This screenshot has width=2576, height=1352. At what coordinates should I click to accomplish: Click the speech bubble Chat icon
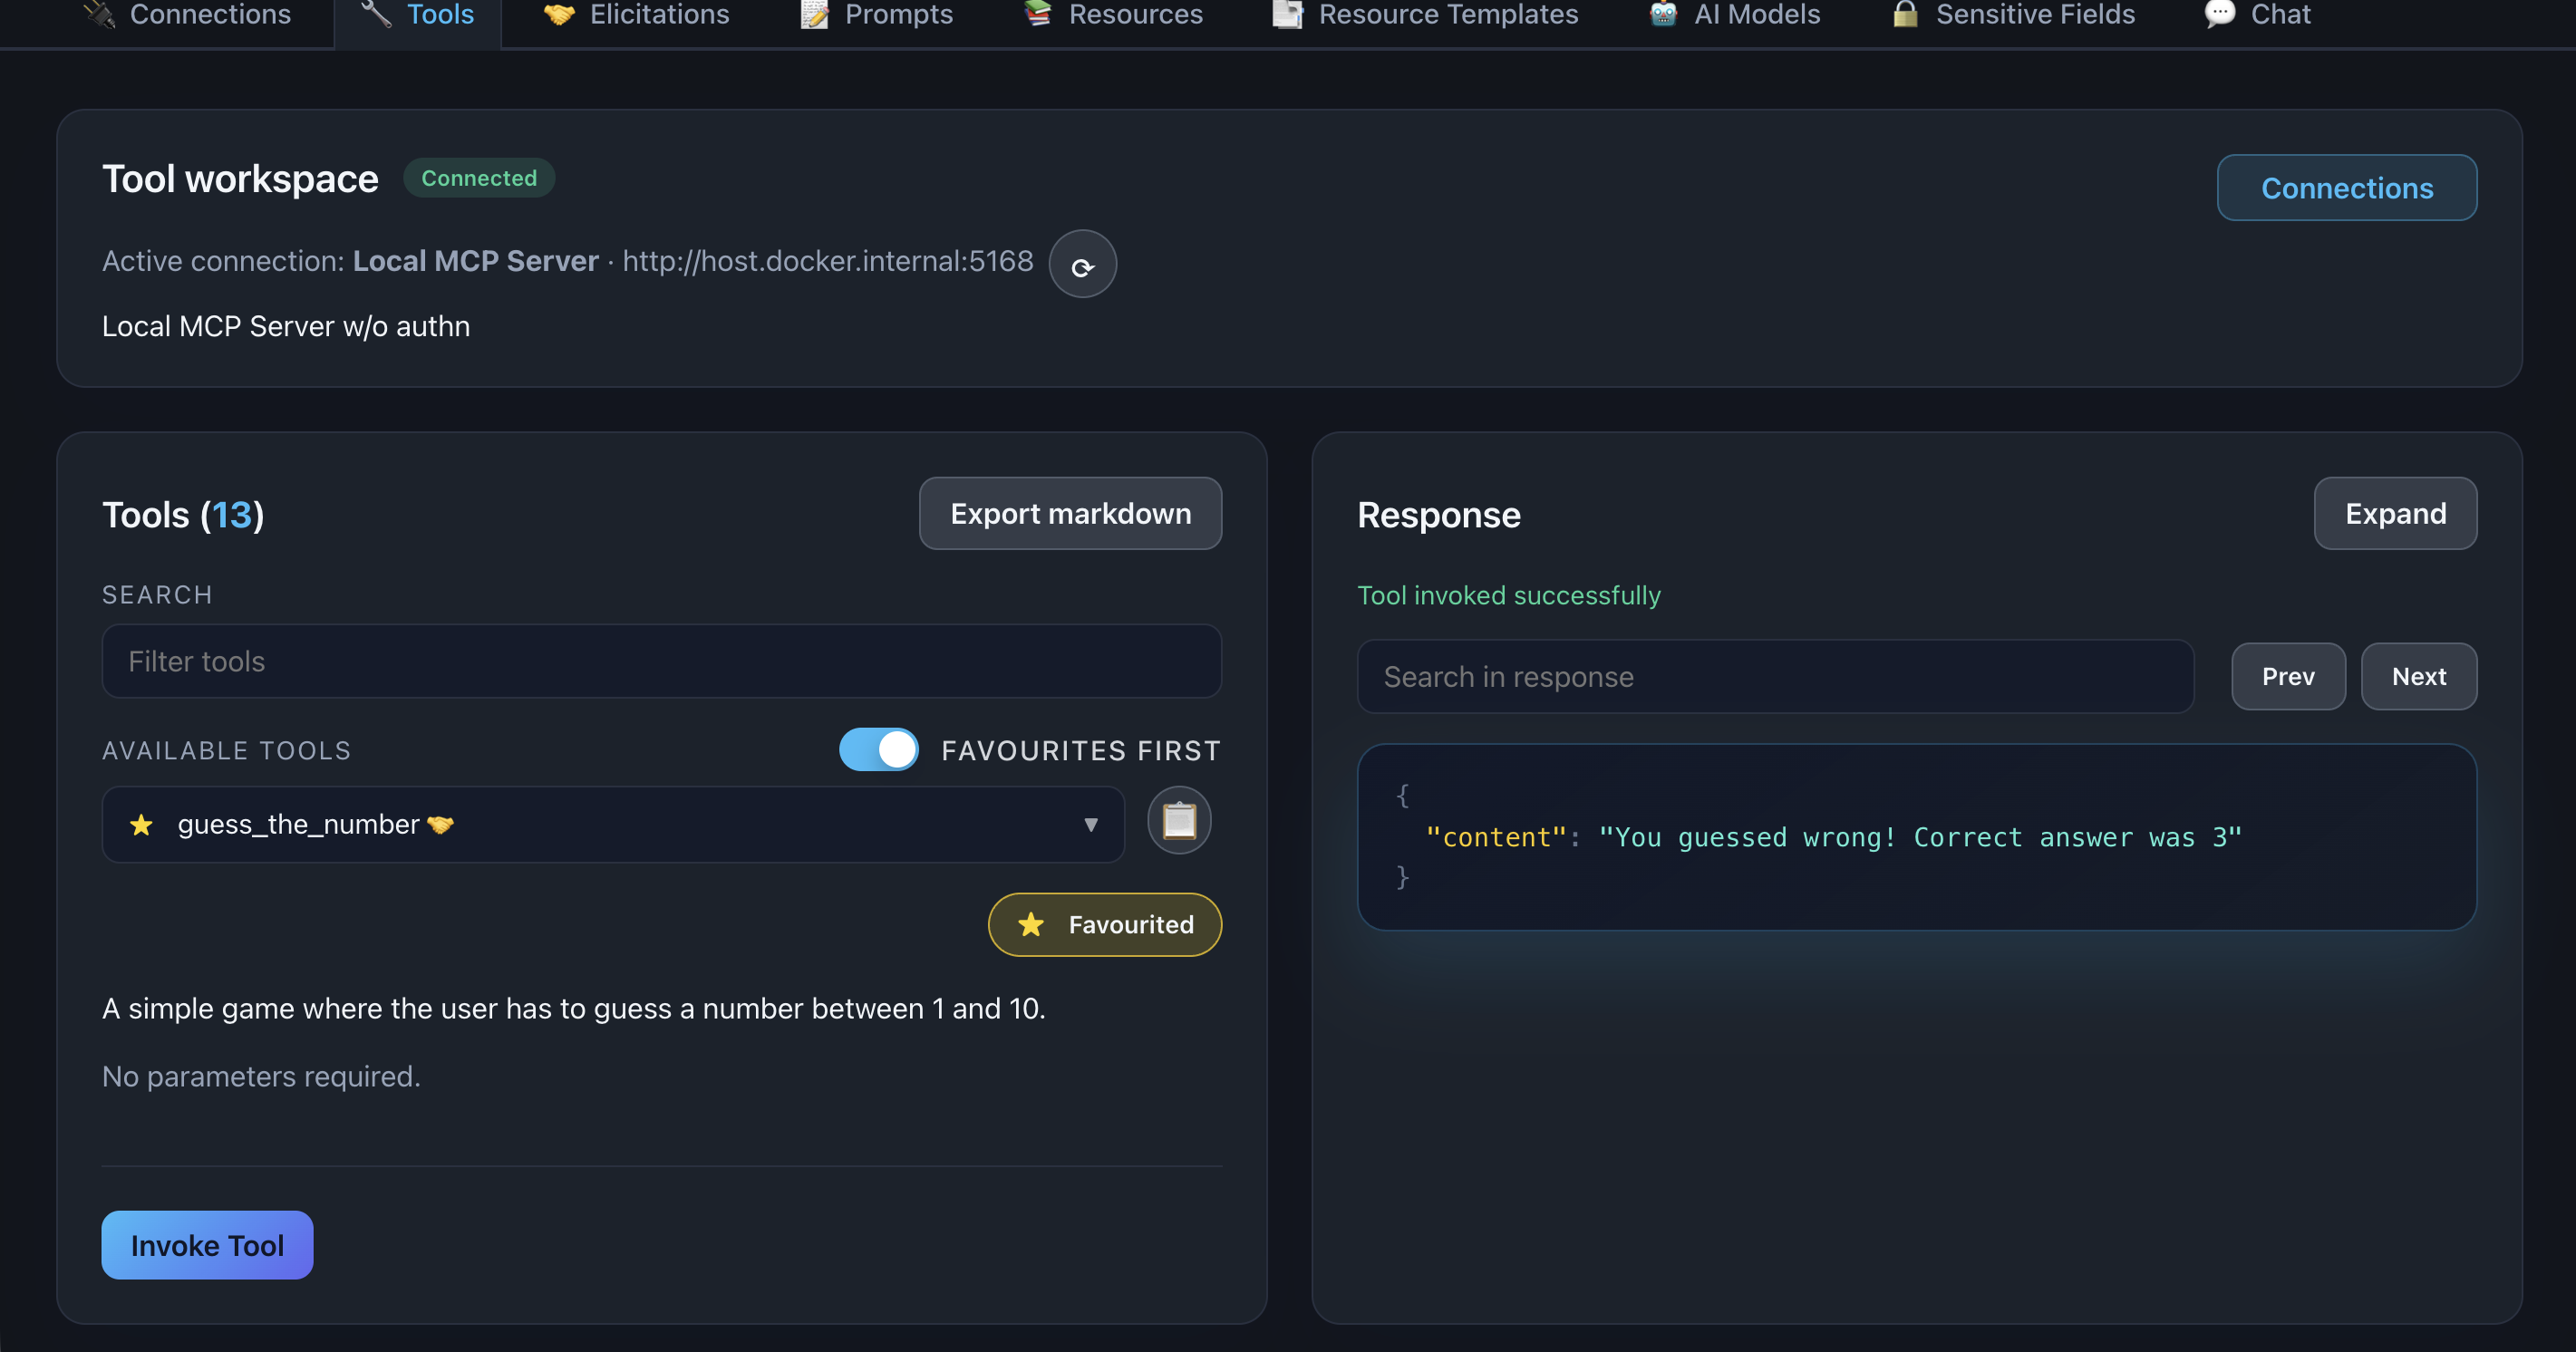pyautogui.click(x=2219, y=14)
